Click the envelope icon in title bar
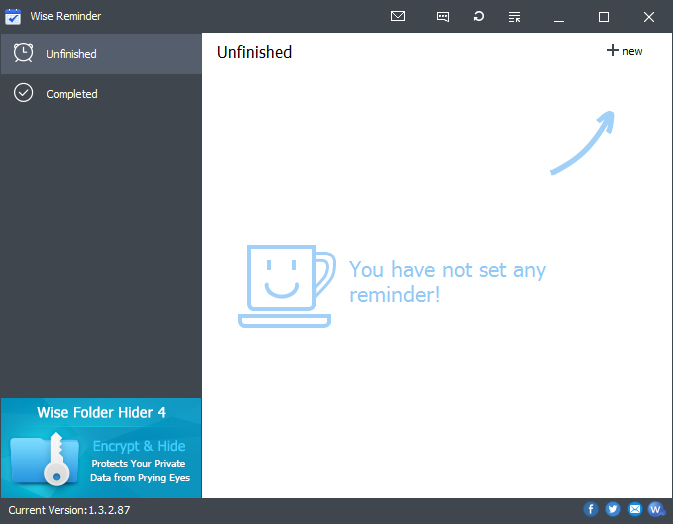Viewport: 673px width, 524px height. click(x=398, y=17)
